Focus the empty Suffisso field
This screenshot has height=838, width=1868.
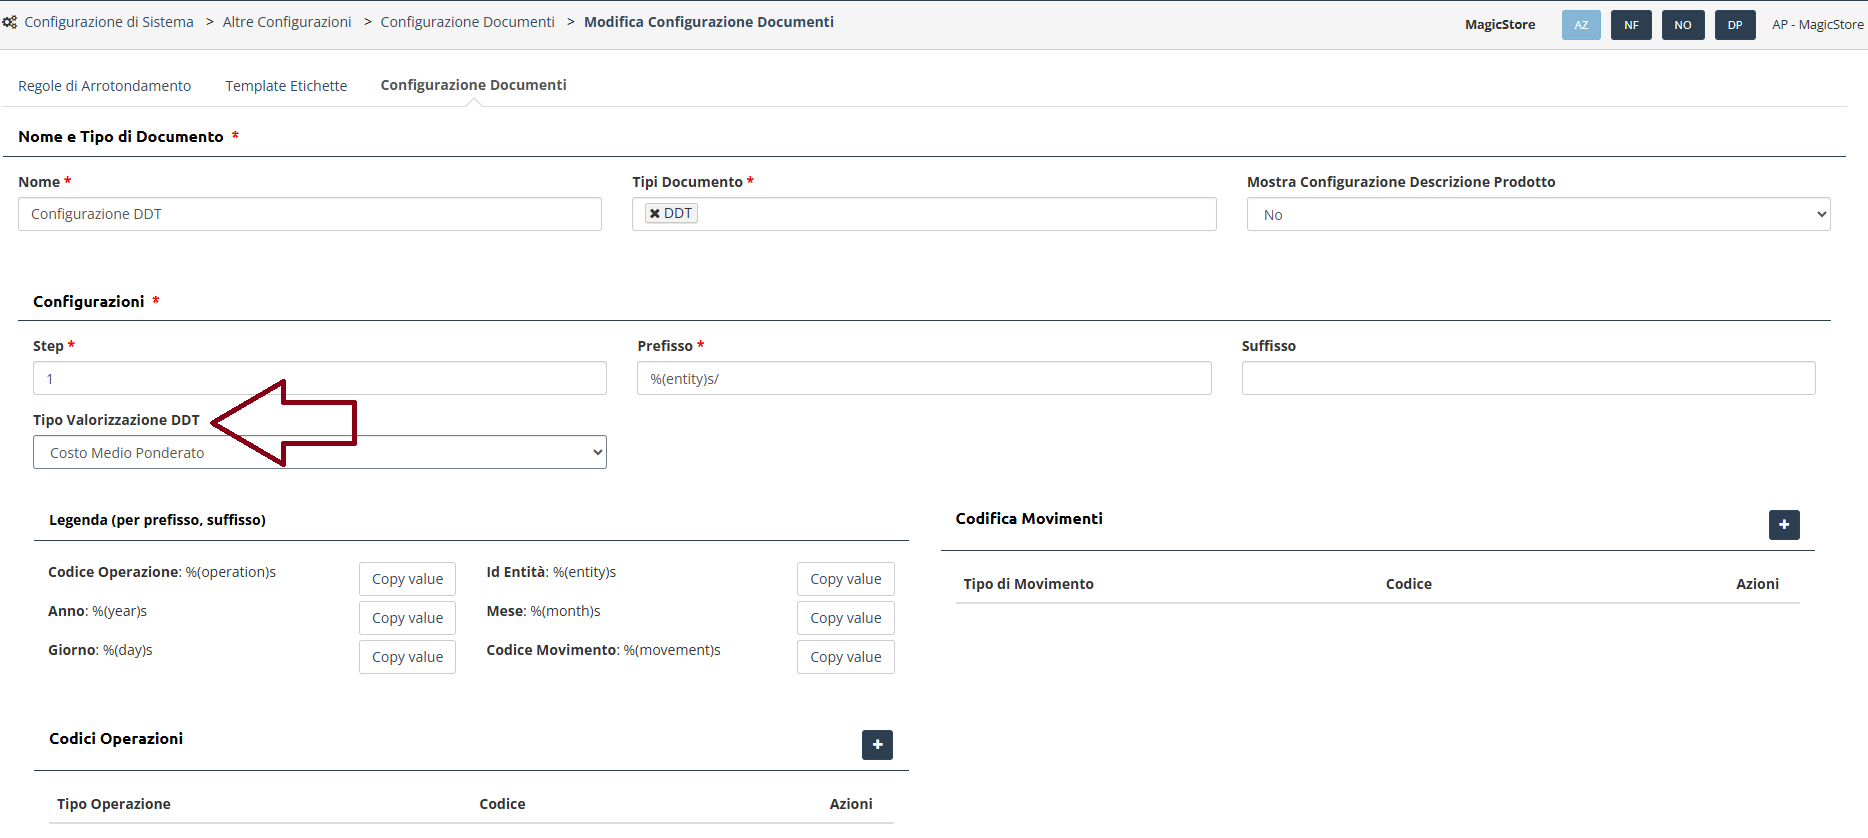(1528, 378)
